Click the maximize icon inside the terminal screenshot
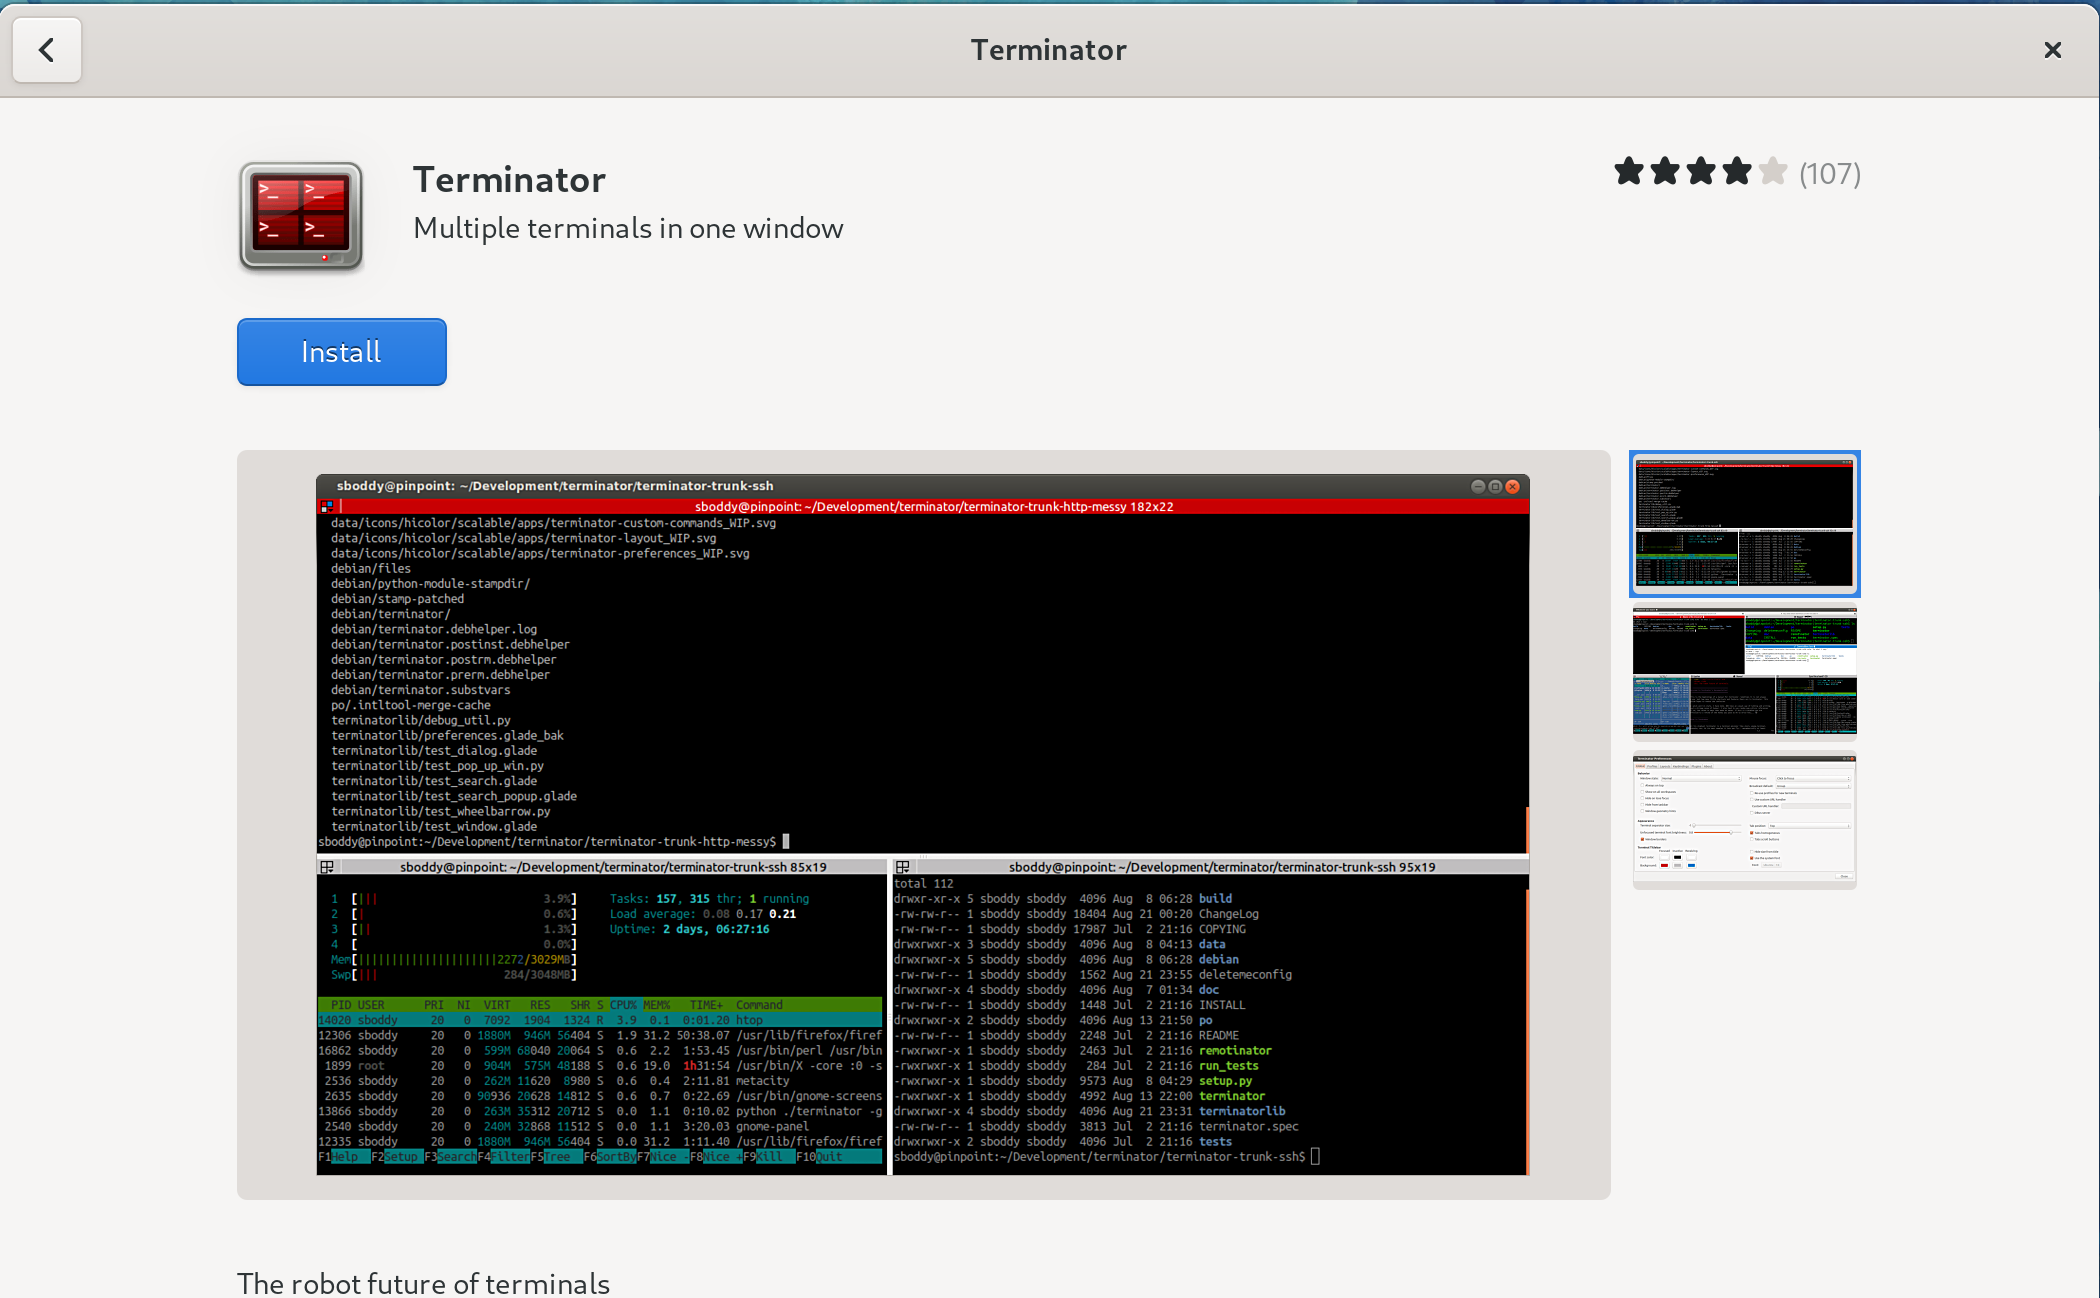The height and width of the screenshot is (1298, 2100). point(1495,487)
